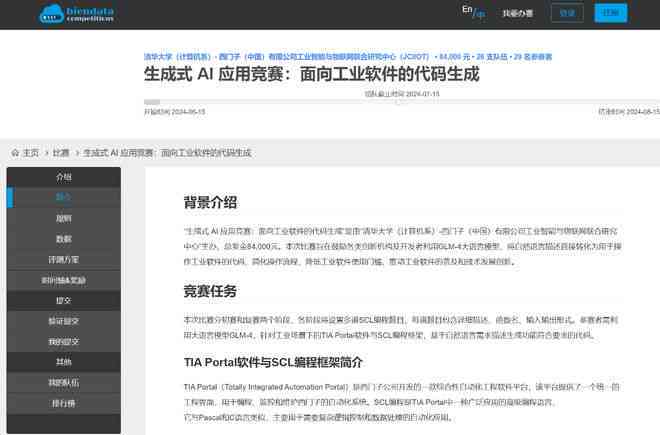Open the 评测方案 sidebar item
Viewport: 660px width, 435px height.
[64, 259]
